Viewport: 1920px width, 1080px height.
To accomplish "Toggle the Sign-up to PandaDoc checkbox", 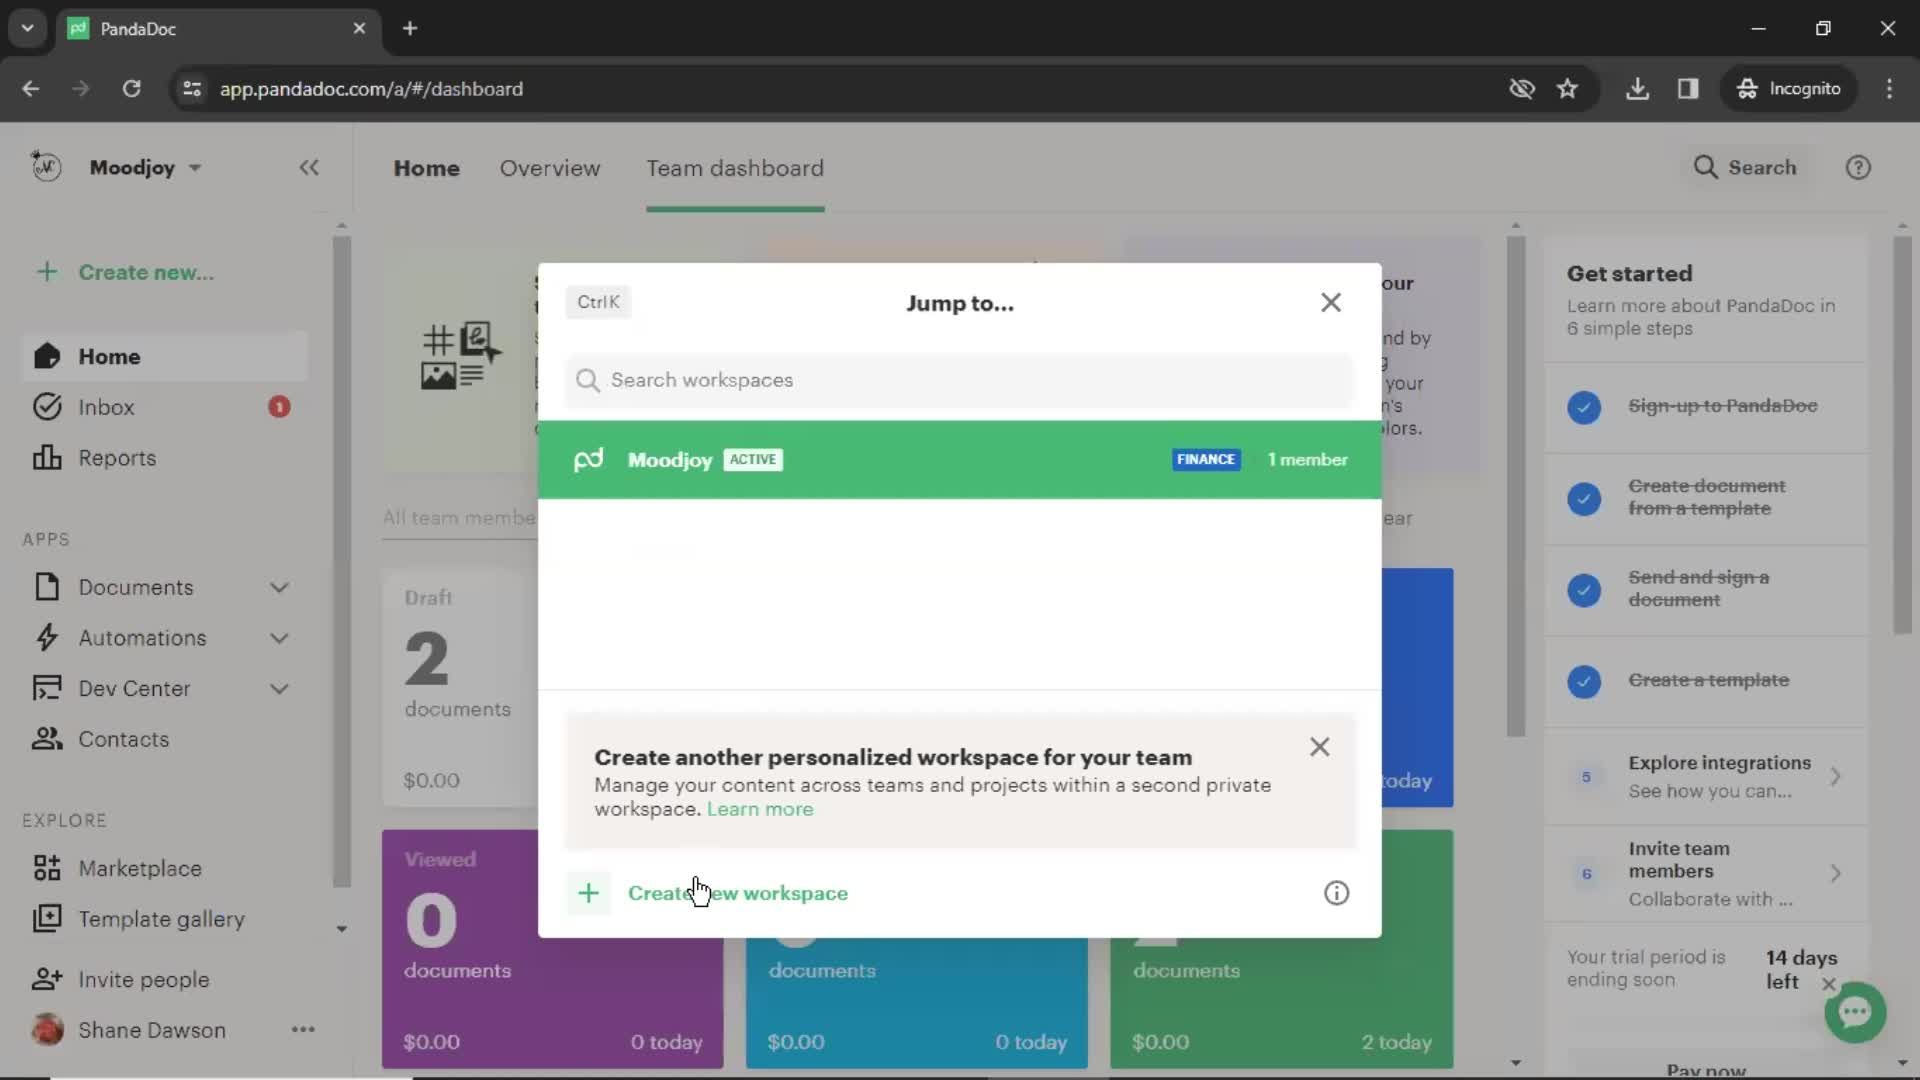I will click(x=1585, y=406).
